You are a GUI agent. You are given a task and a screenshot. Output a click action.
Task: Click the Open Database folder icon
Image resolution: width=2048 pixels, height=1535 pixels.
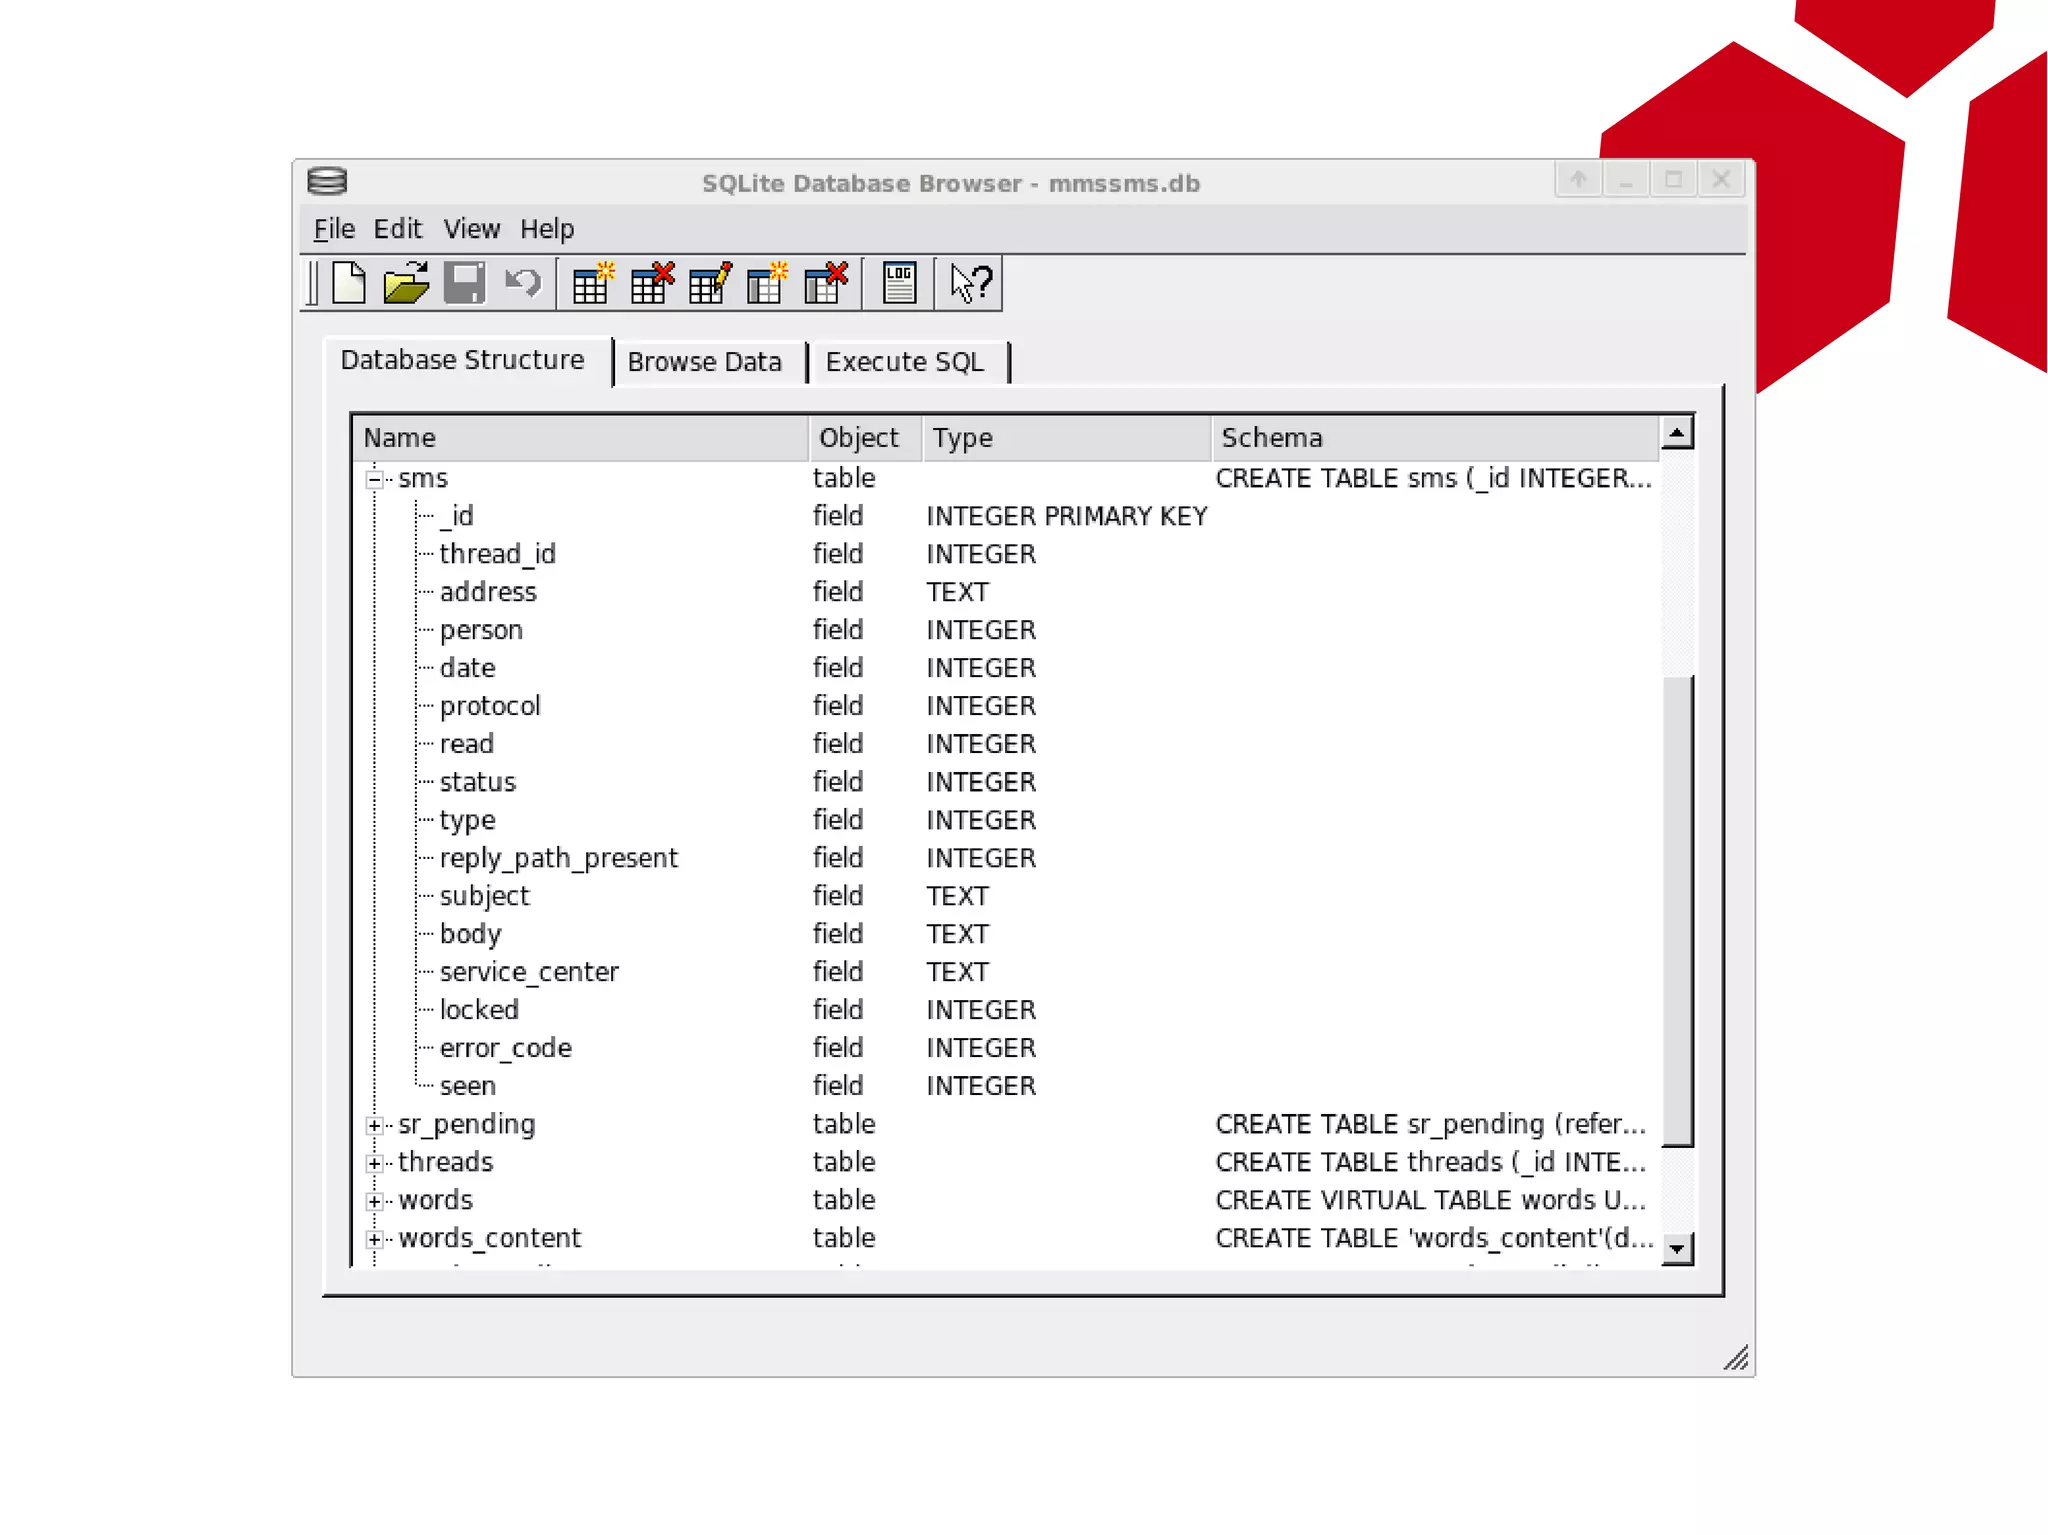pyautogui.click(x=406, y=283)
